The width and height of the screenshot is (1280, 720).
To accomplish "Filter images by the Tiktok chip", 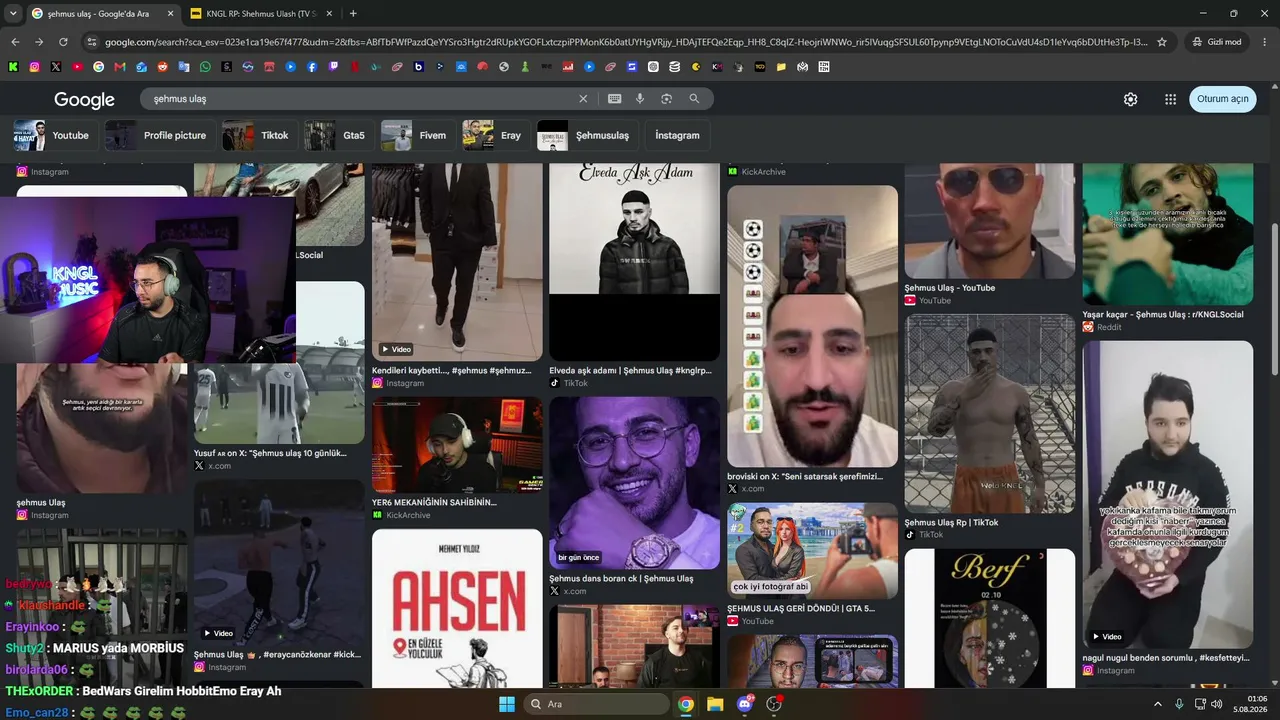I will coord(258,136).
